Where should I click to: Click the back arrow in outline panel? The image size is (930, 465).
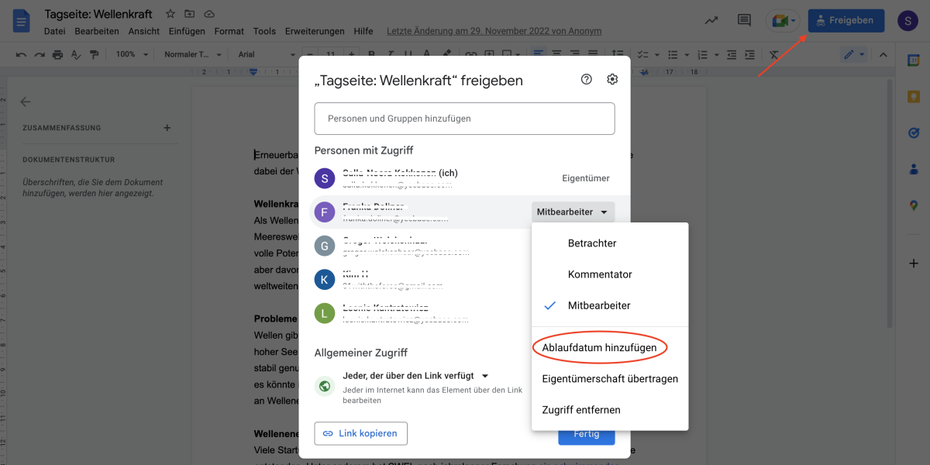26,102
